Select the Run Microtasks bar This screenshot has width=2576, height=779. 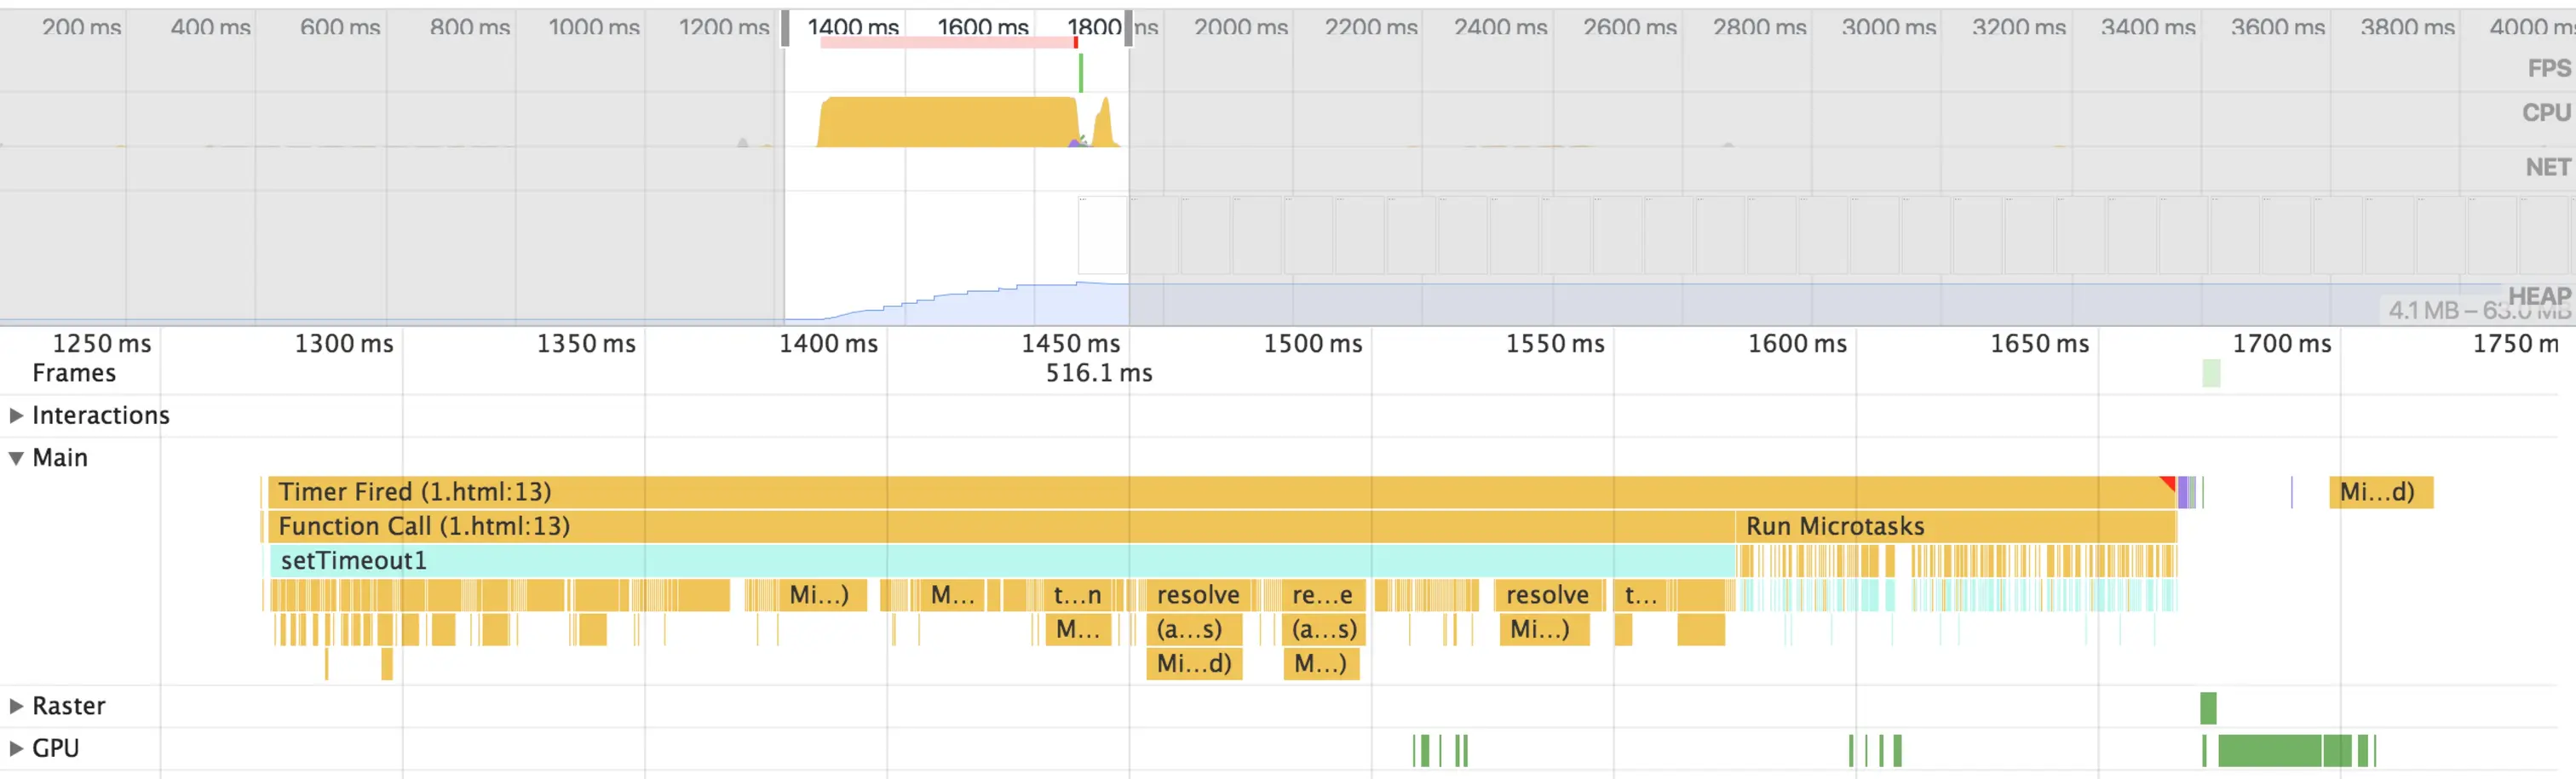click(x=1956, y=526)
